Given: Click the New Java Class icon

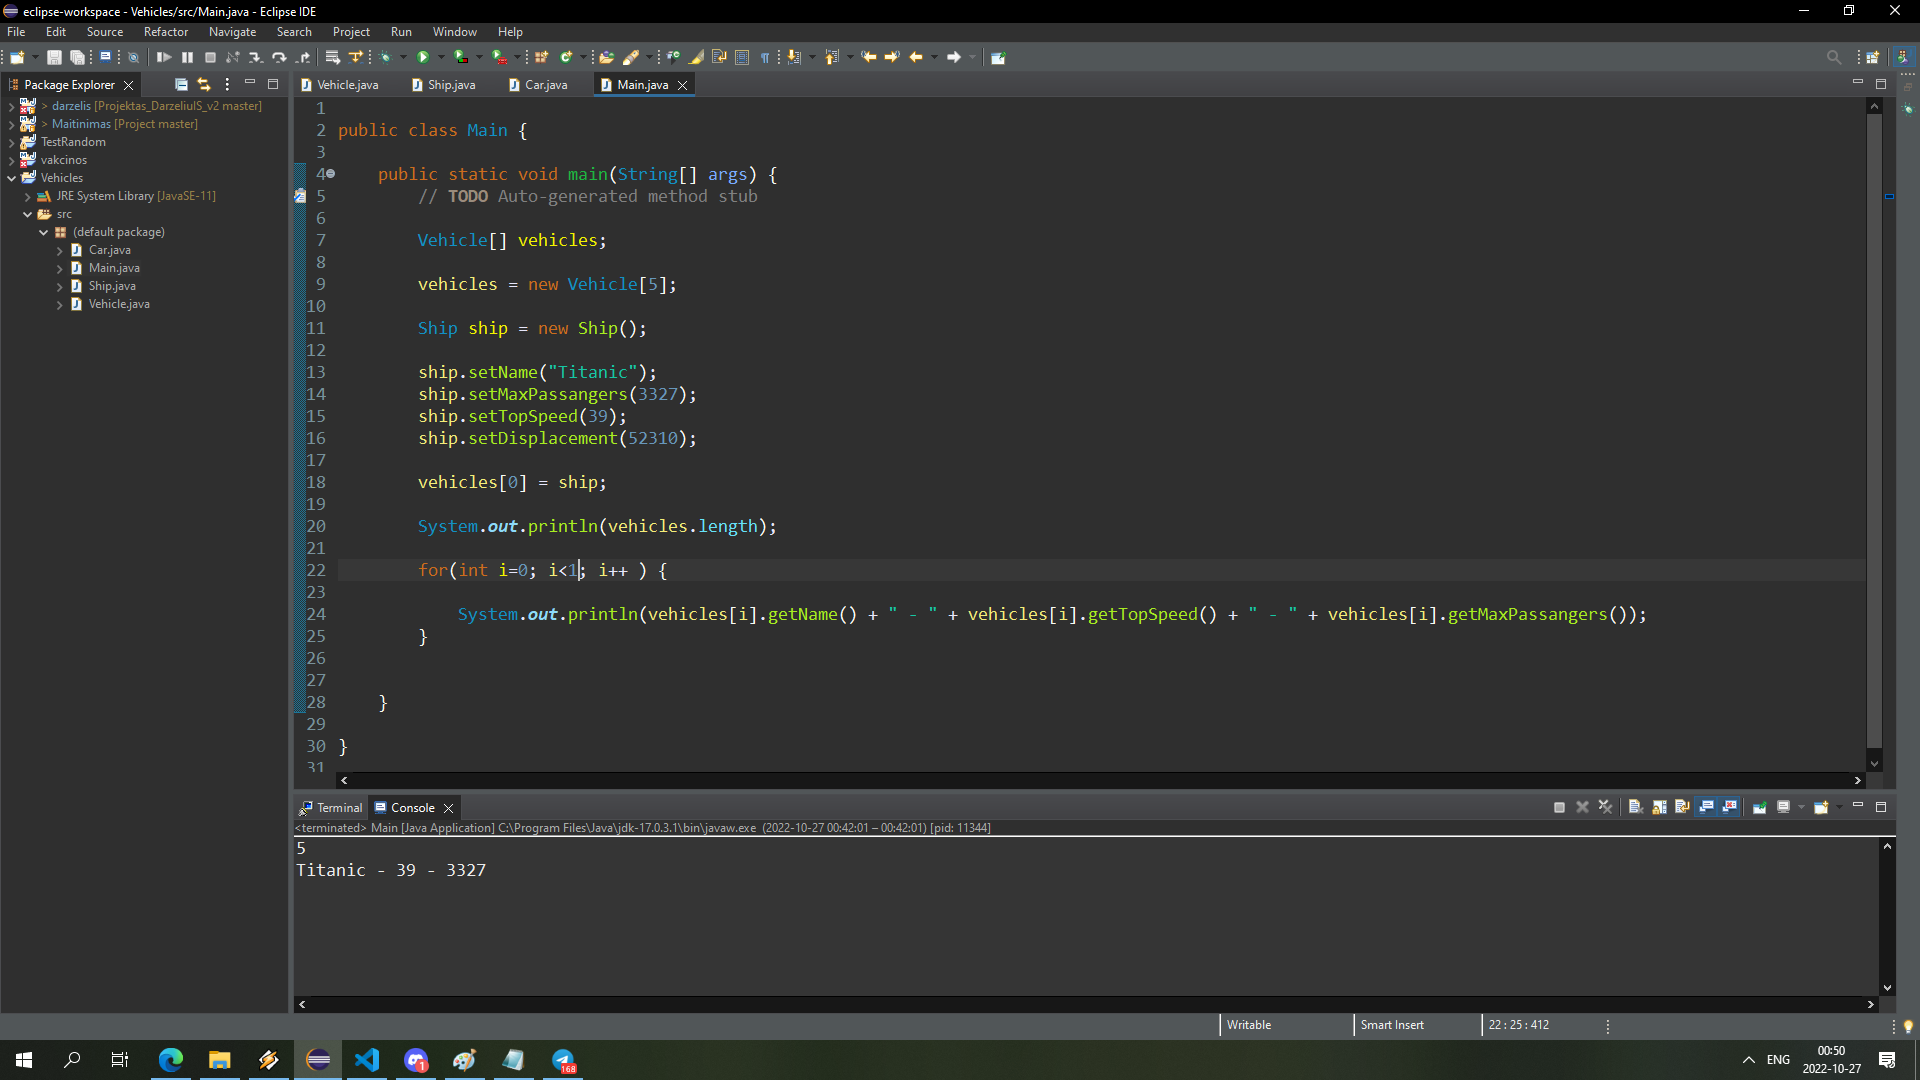Looking at the screenshot, I should (566, 57).
